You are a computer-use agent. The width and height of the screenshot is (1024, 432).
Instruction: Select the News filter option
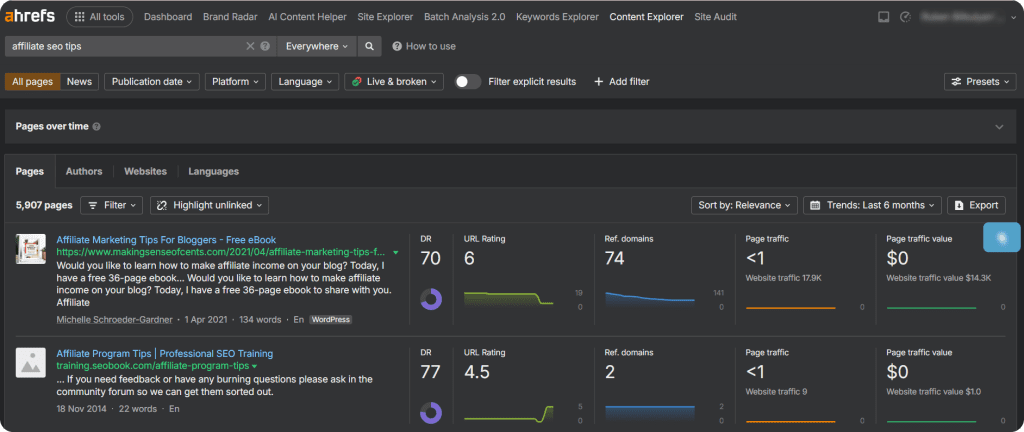(x=79, y=82)
